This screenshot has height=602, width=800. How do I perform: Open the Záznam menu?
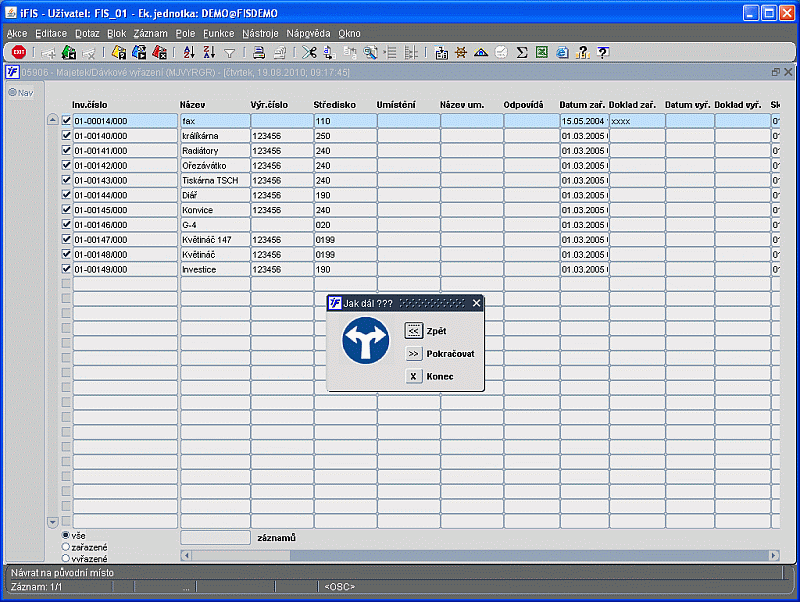(150, 33)
